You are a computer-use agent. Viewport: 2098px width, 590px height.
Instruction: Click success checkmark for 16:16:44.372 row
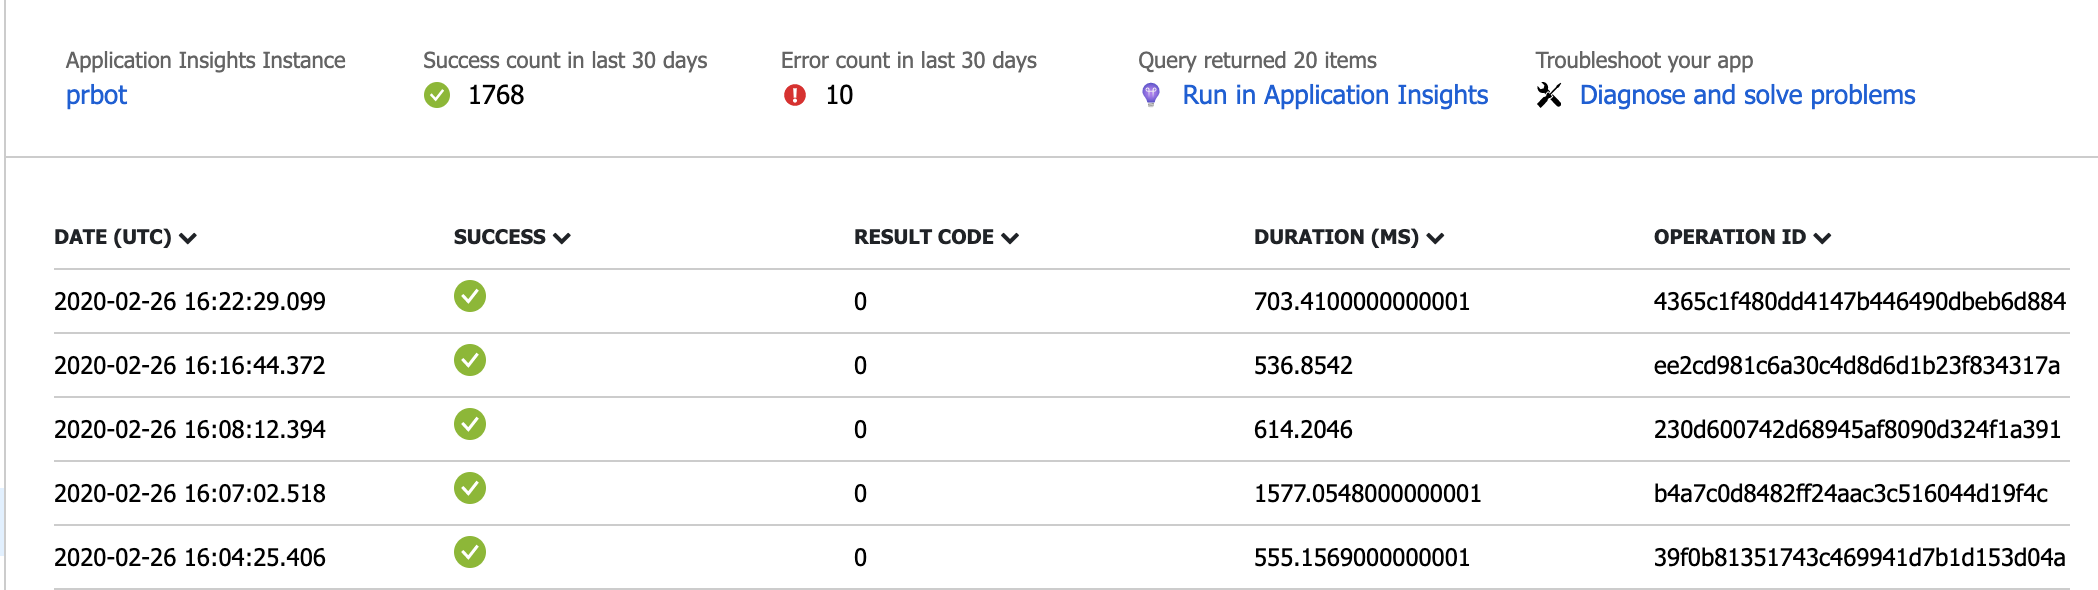click(x=470, y=360)
